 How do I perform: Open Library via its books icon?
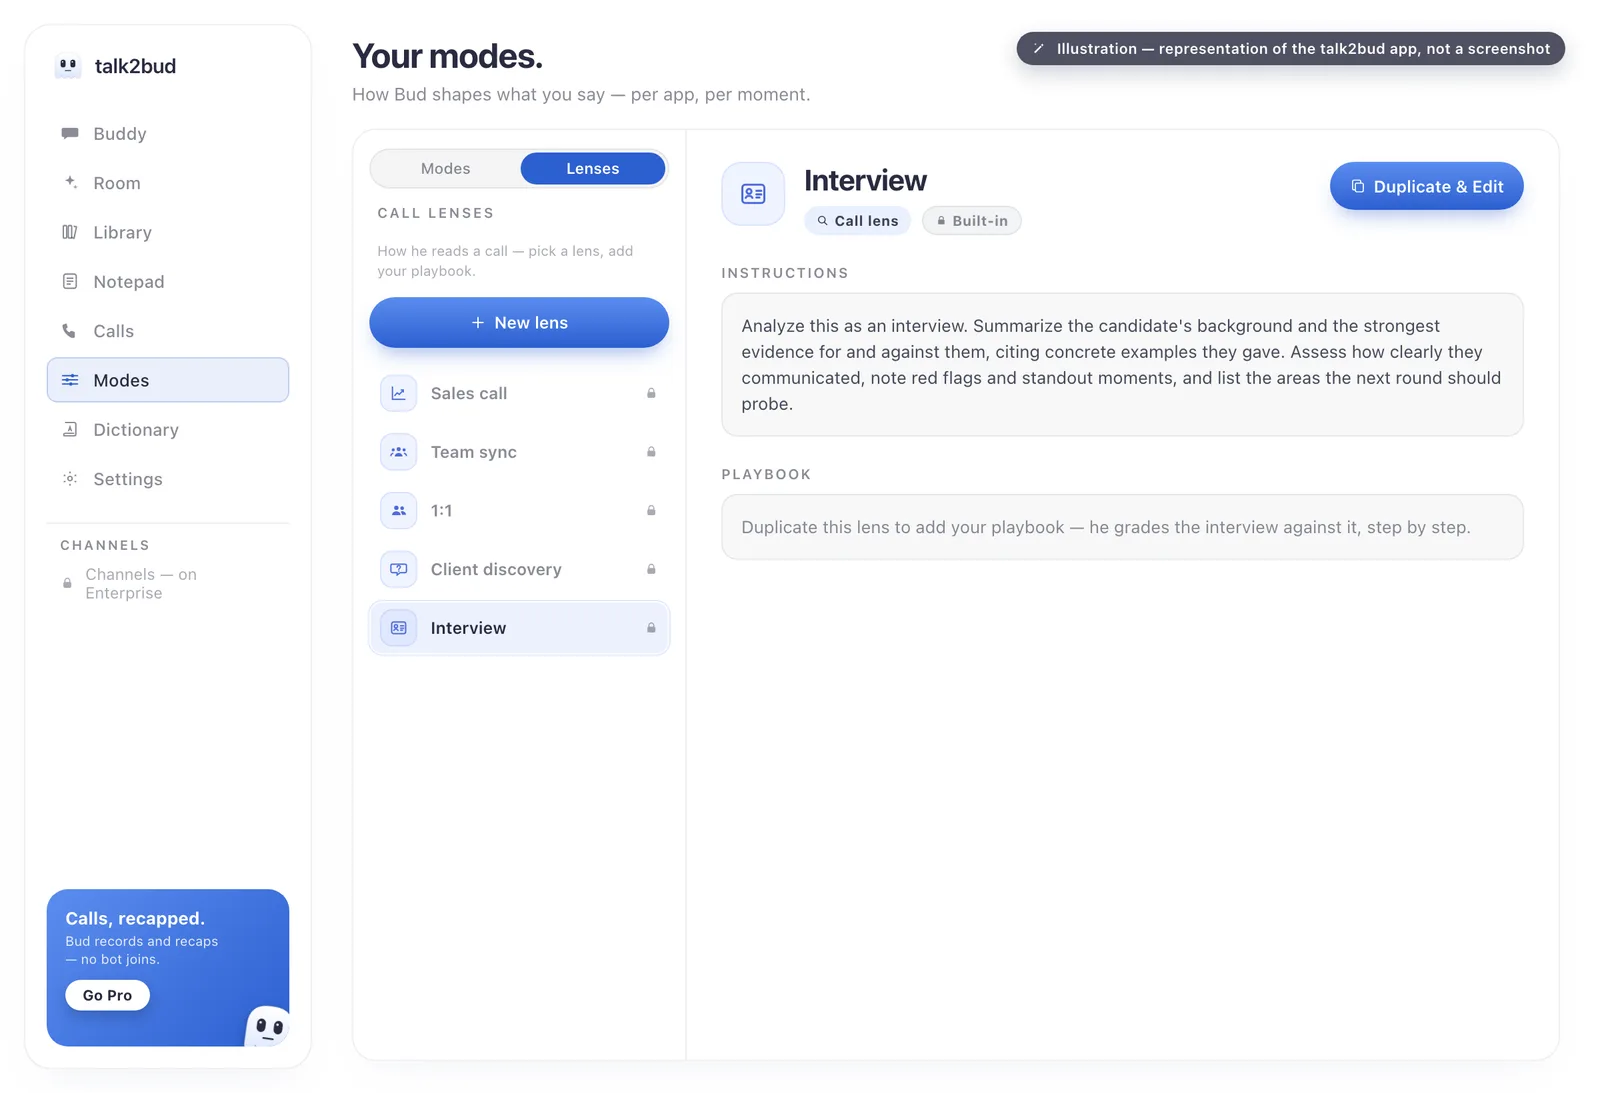point(70,232)
